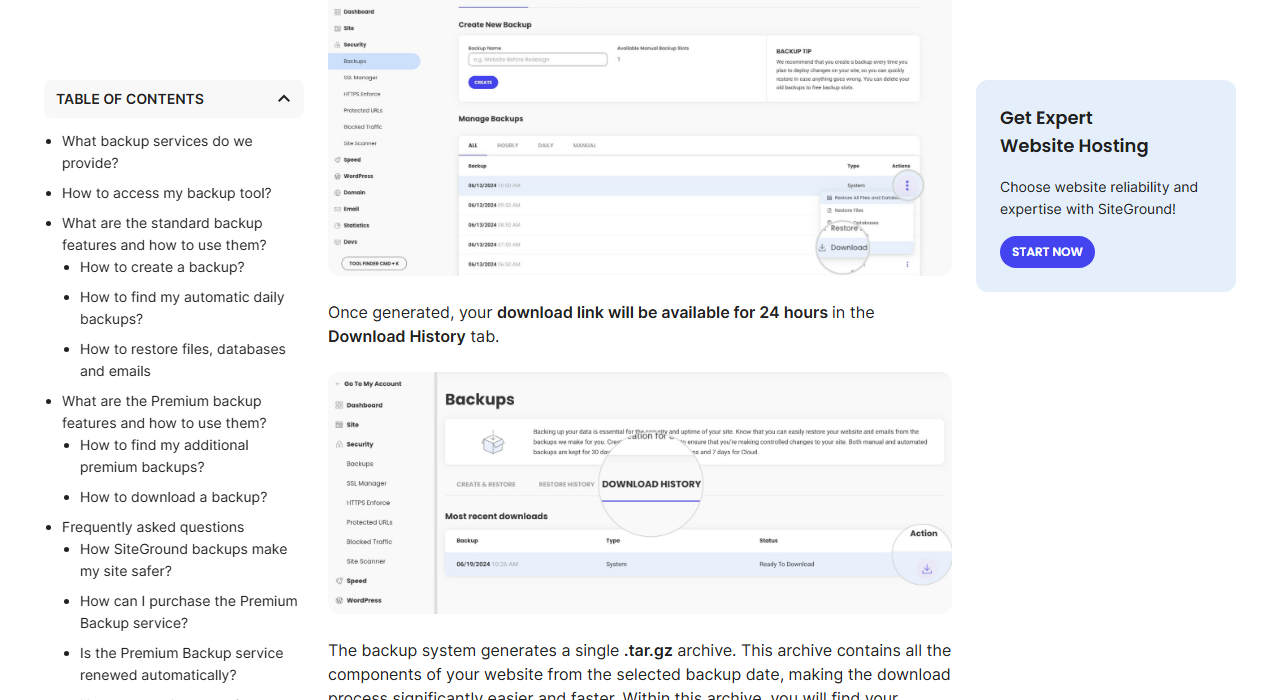
Task: Click the blue CREATE button in the upper screenshot
Action: coord(483,82)
